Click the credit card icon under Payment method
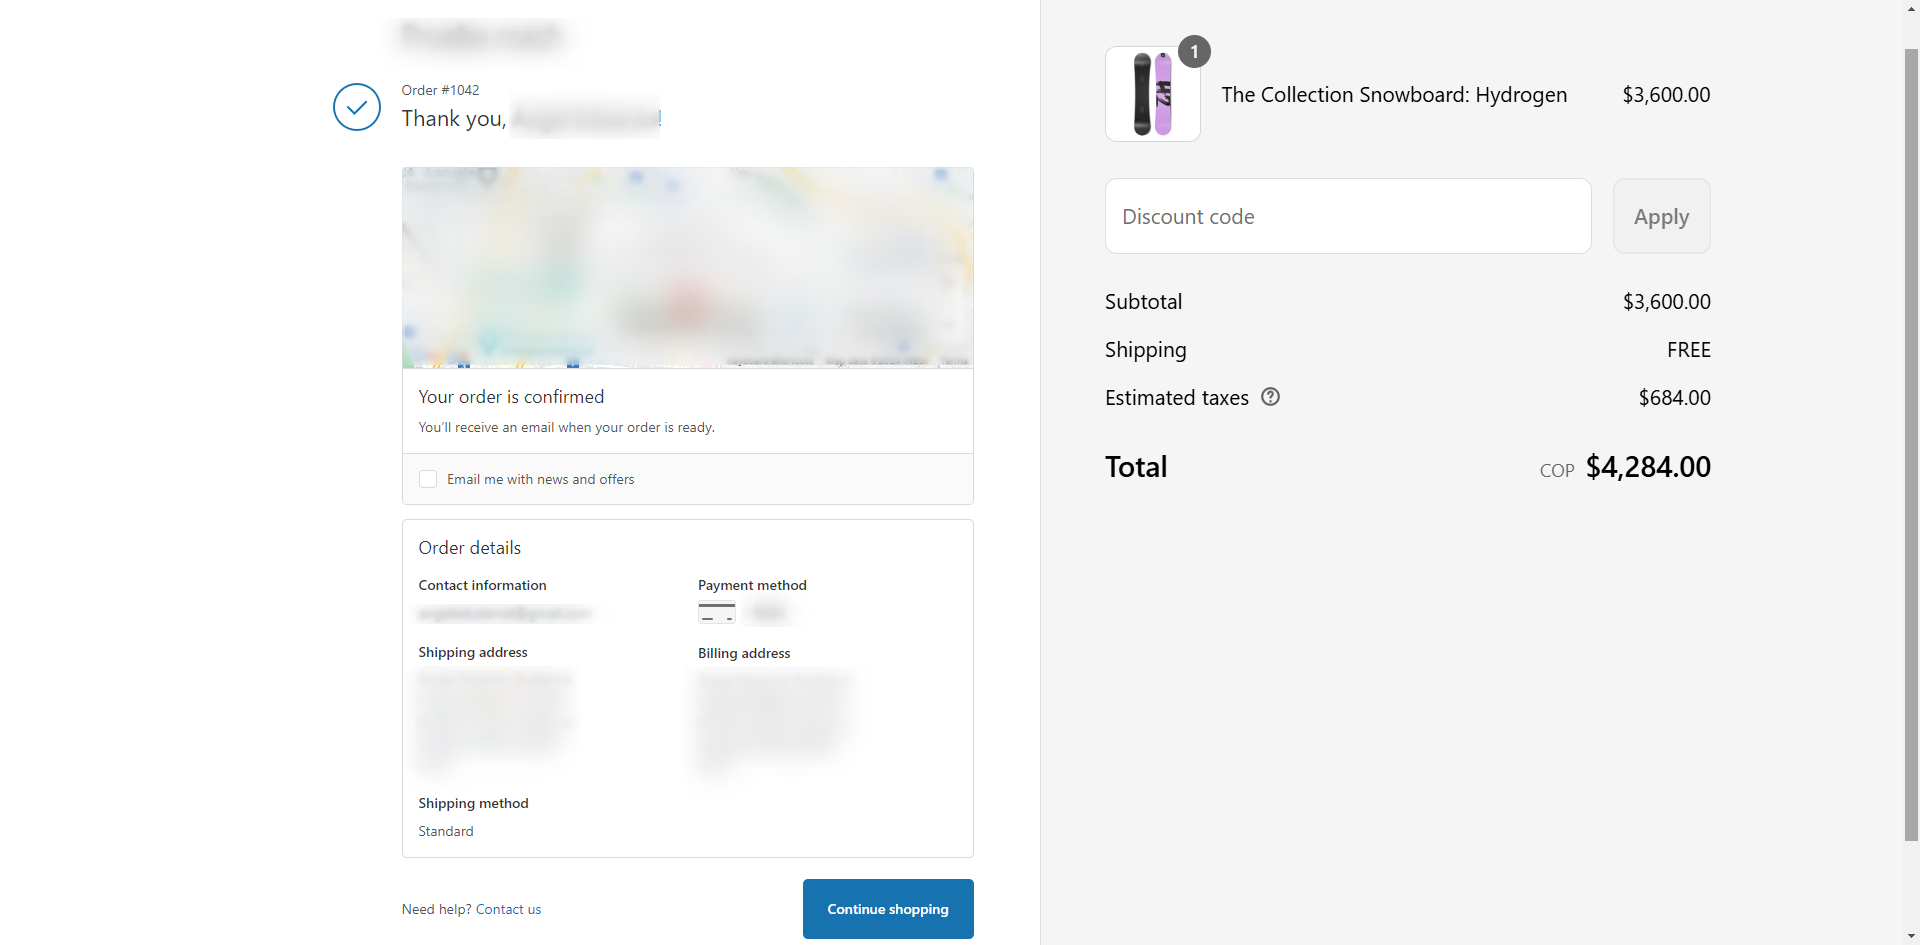 click(716, 612)
